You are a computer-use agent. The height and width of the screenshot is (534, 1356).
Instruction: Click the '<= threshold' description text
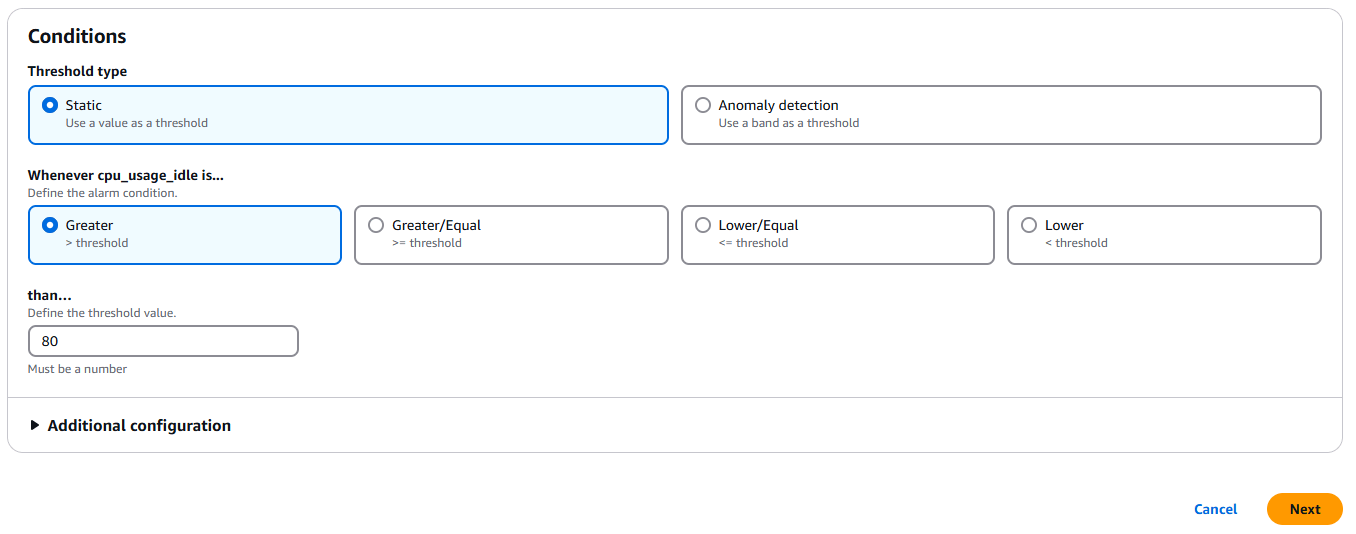pyautogui.click(x=753, y=243)
